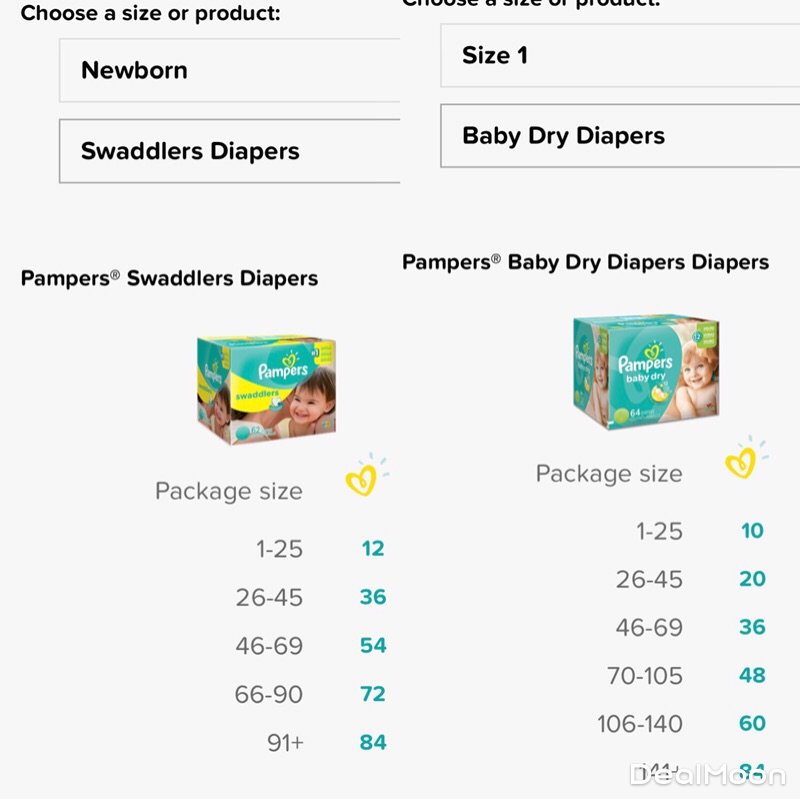800x799 pixels.
Task: Click the Pampers Swaddlers Diapers heading
Action: pyautogui.click(x=169, y=279)
